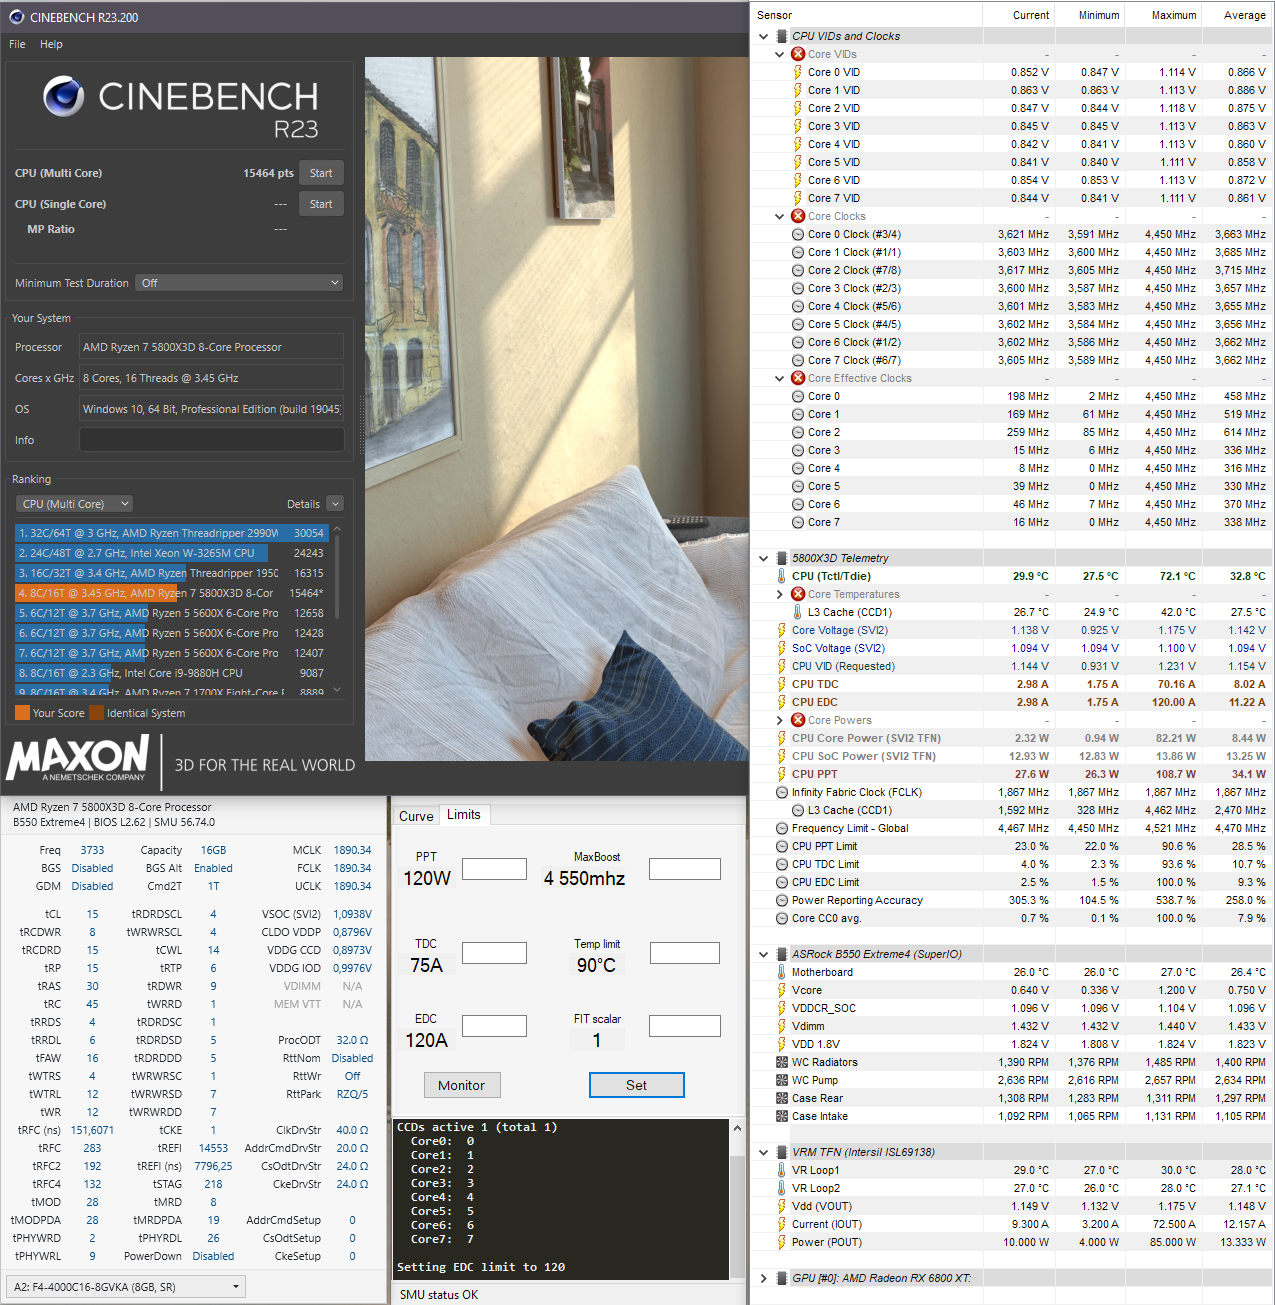This screenshot has width=1275, height=1305.
Task: Click the WC Pump fan icon
Action: click(x=782, y=1080)
